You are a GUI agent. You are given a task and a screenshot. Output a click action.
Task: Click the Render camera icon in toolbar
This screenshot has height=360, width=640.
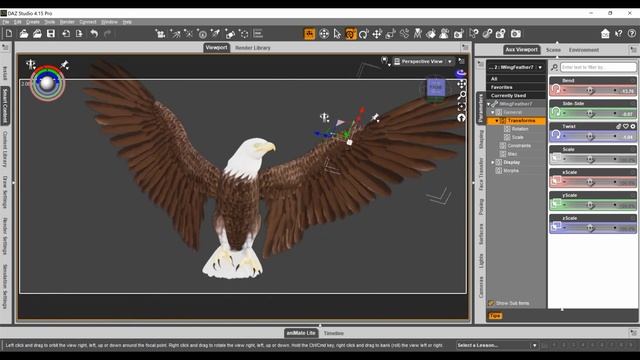coord(516,34)
